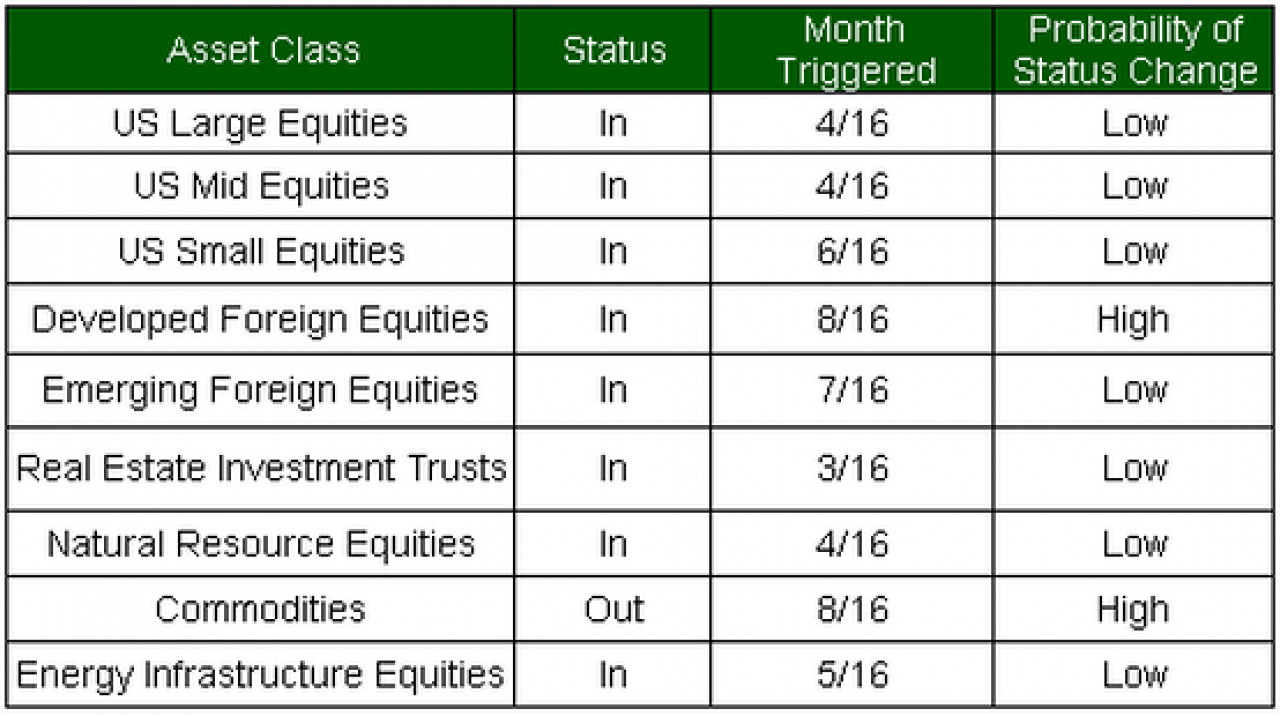Select the 7/16 month triggered cell
1280x716 pixels.
[x=852, y=390]
